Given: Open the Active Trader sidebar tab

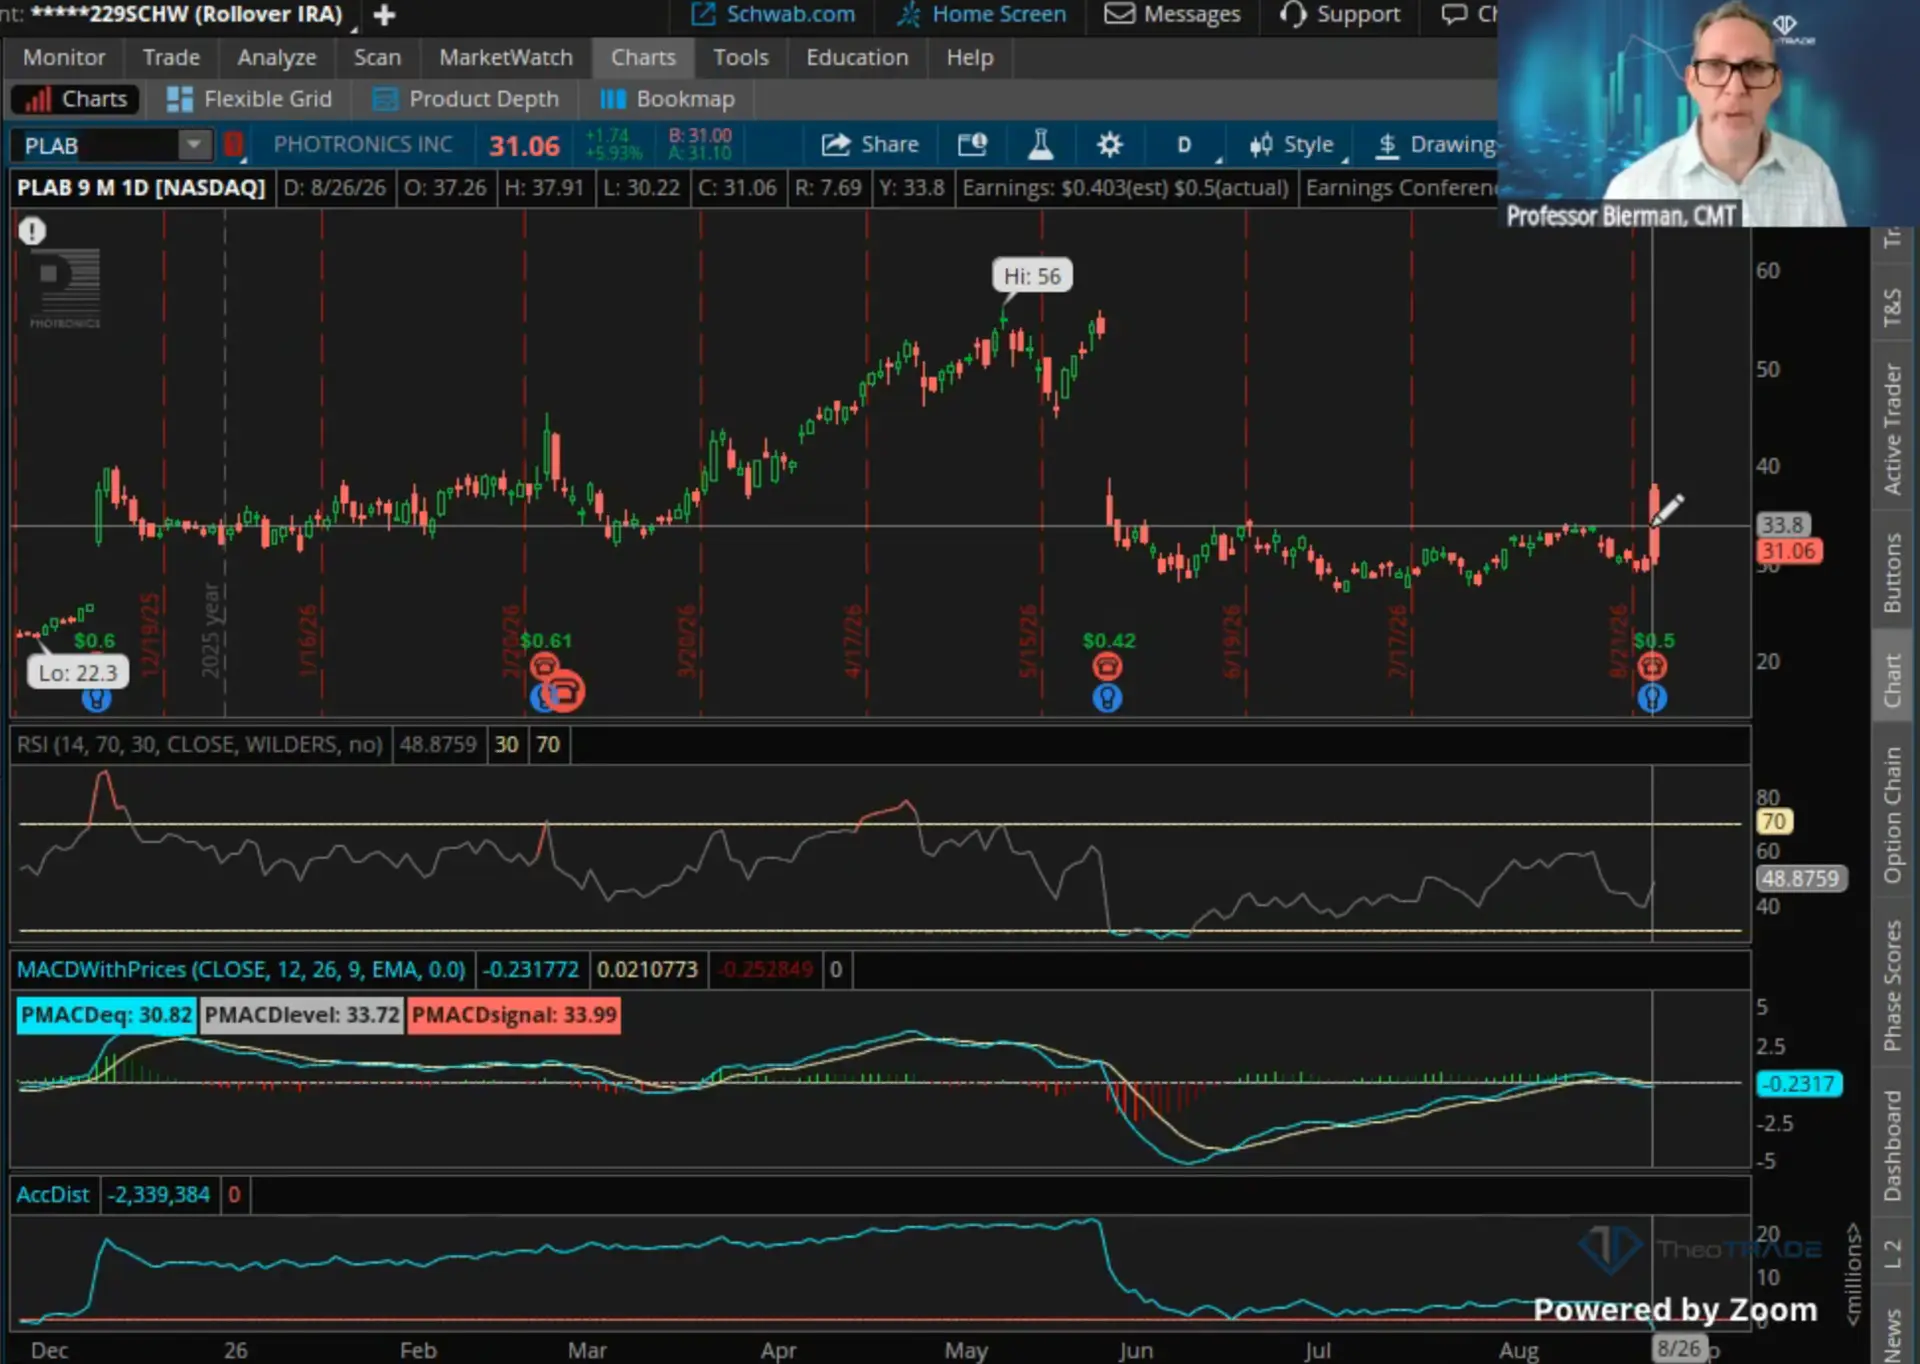Looking at the screenshot, I should point(1892,429).
